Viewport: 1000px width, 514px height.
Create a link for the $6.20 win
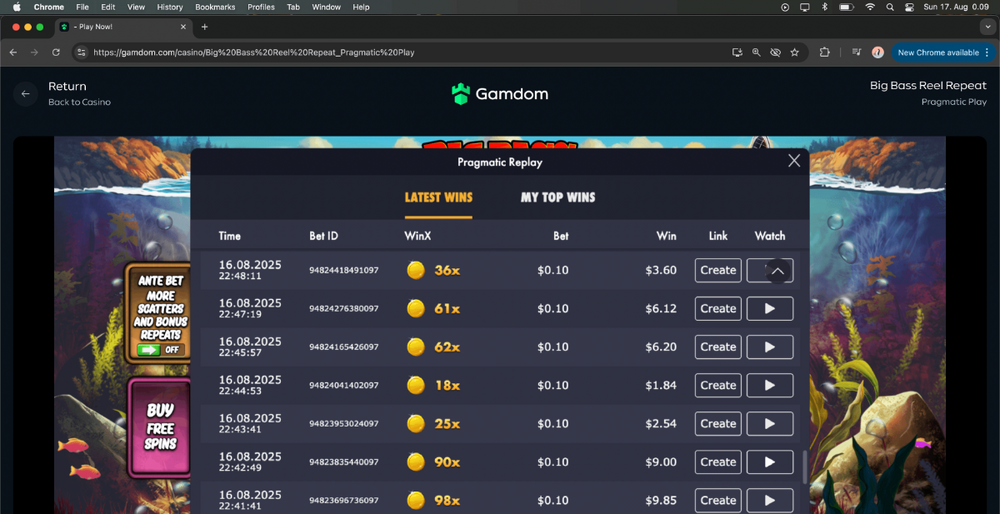717,347
